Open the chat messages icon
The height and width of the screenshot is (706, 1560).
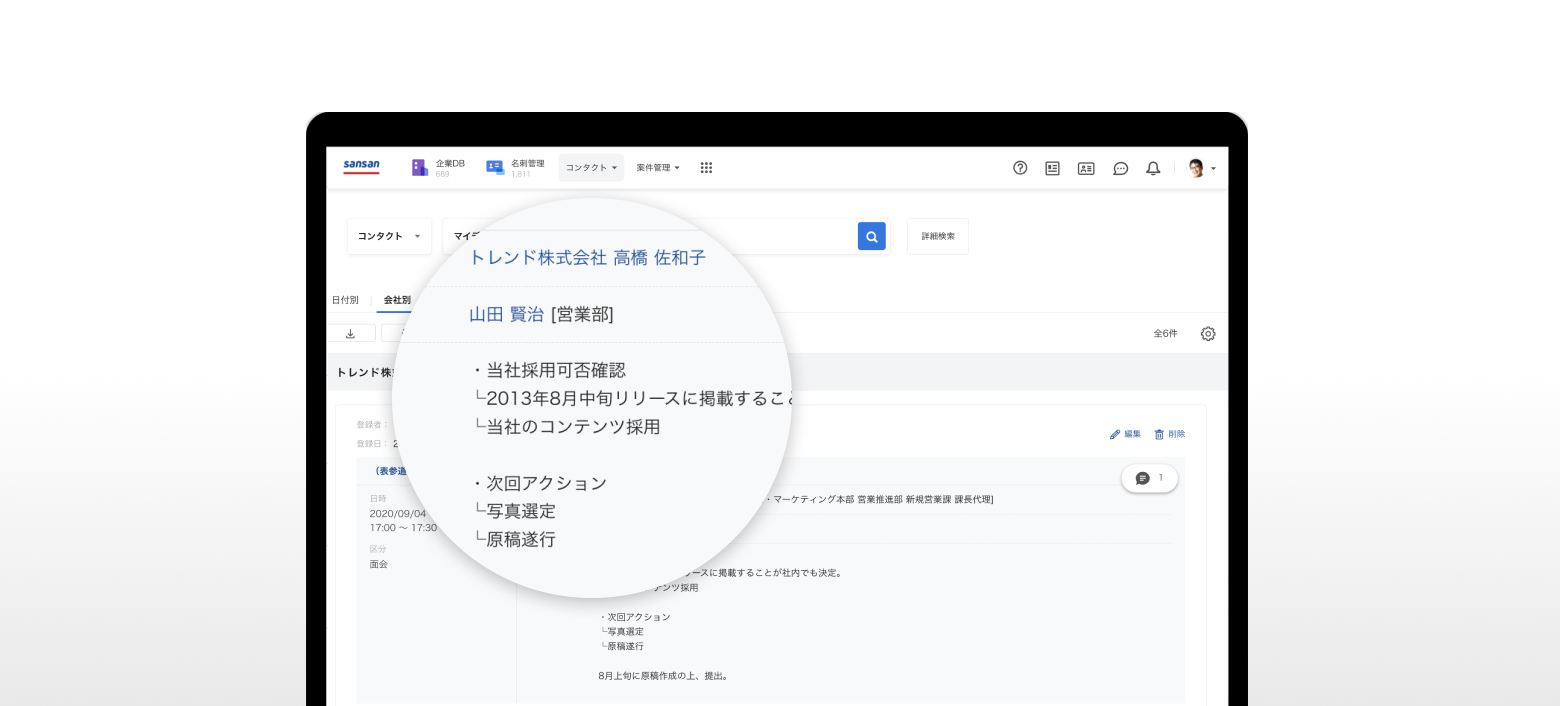pyautogui.click(x=1121, y=168)
